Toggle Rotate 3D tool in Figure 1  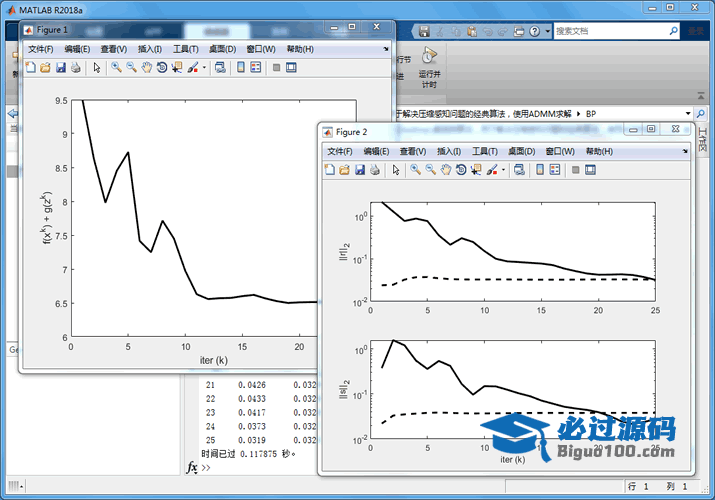(161, 68)
